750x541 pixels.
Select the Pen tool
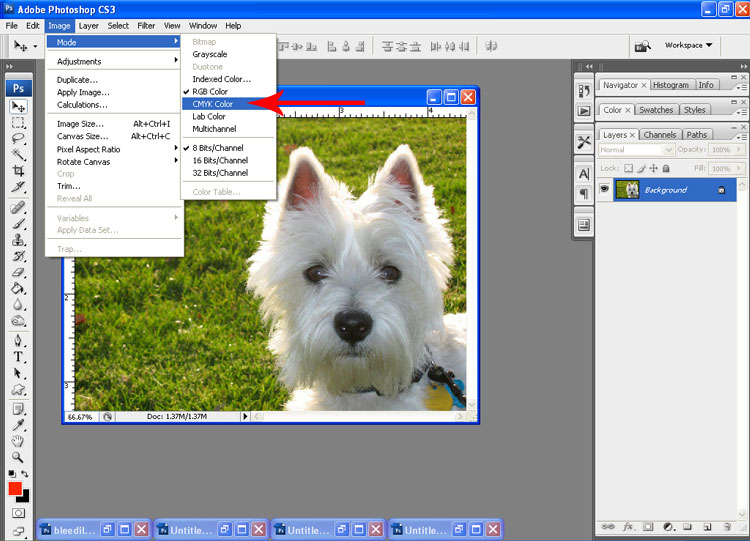18,341
